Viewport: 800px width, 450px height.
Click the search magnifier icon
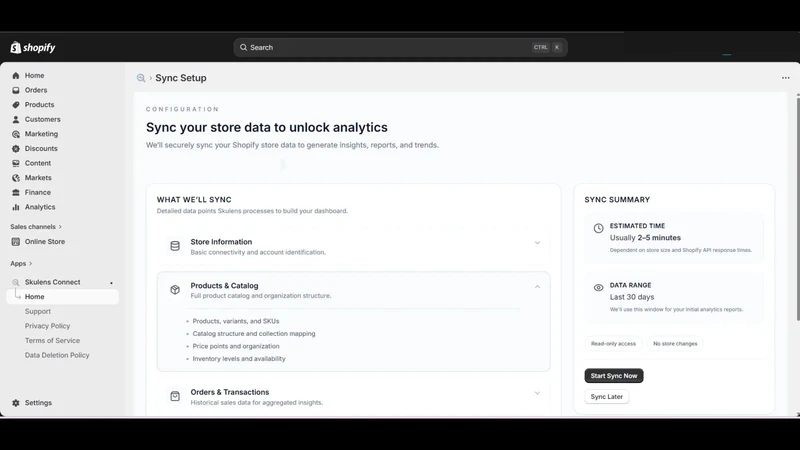pyautogui.click(x=243, y=47)
